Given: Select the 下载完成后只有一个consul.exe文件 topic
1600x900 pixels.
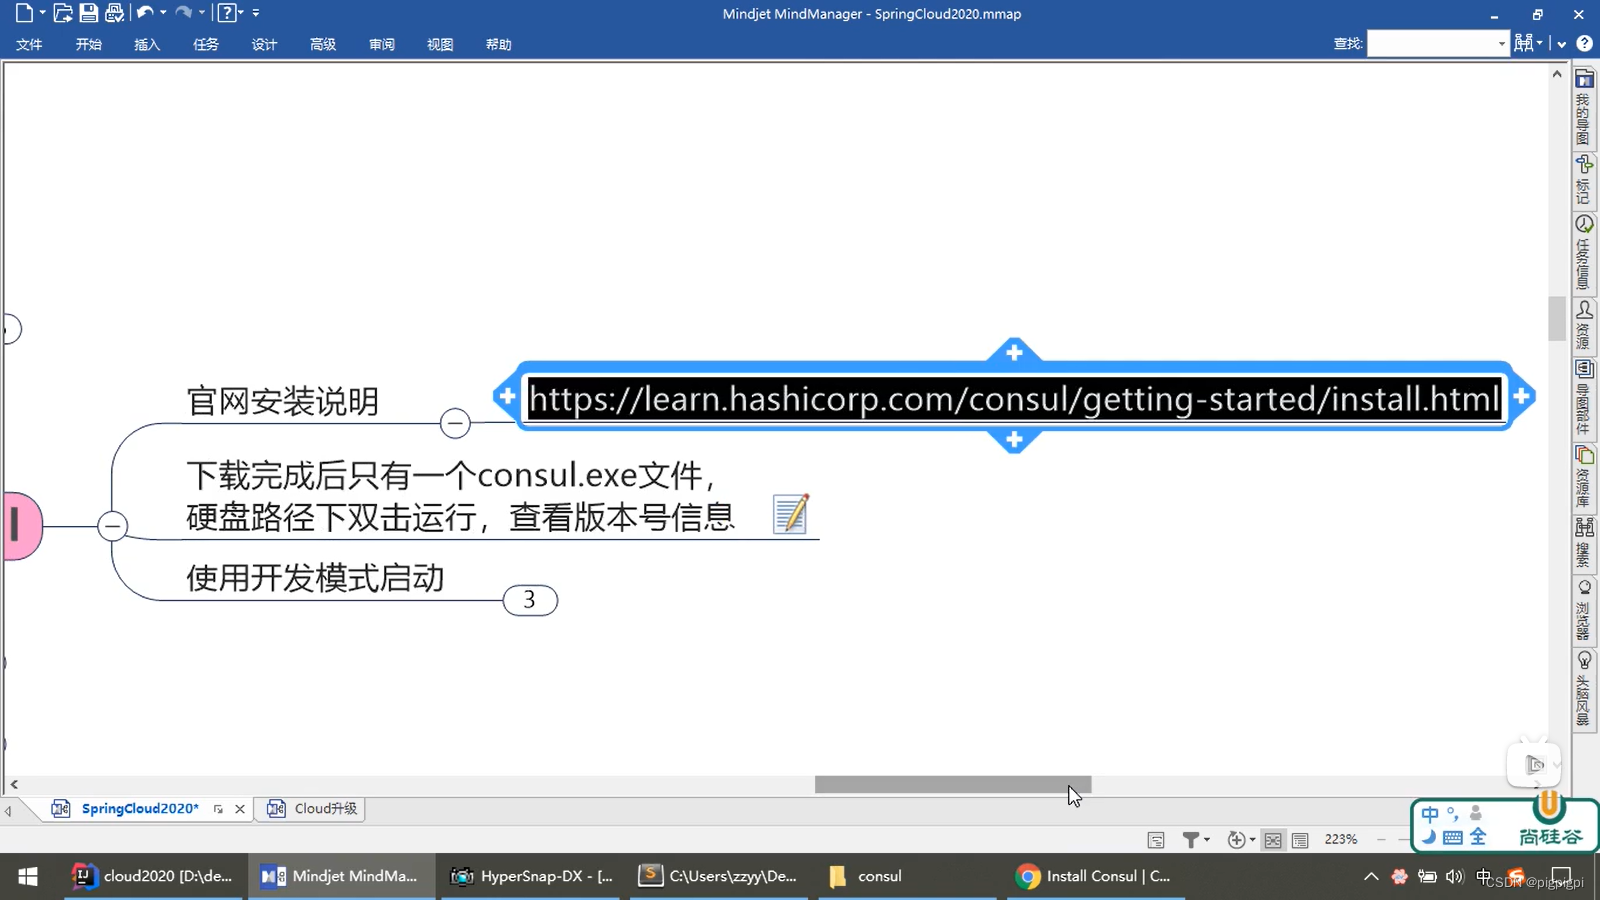Looking at the screenshot, I should pyautogui.click(x=460, y=496).
